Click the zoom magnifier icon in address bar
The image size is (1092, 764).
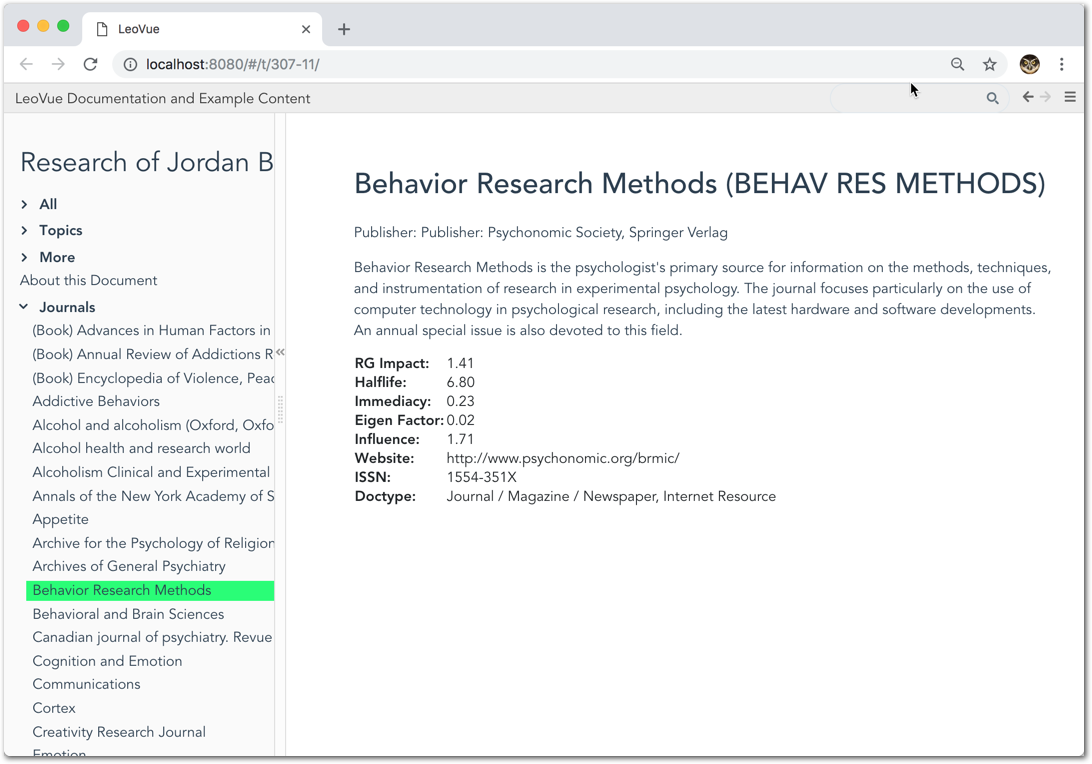[x=958, y=64]
